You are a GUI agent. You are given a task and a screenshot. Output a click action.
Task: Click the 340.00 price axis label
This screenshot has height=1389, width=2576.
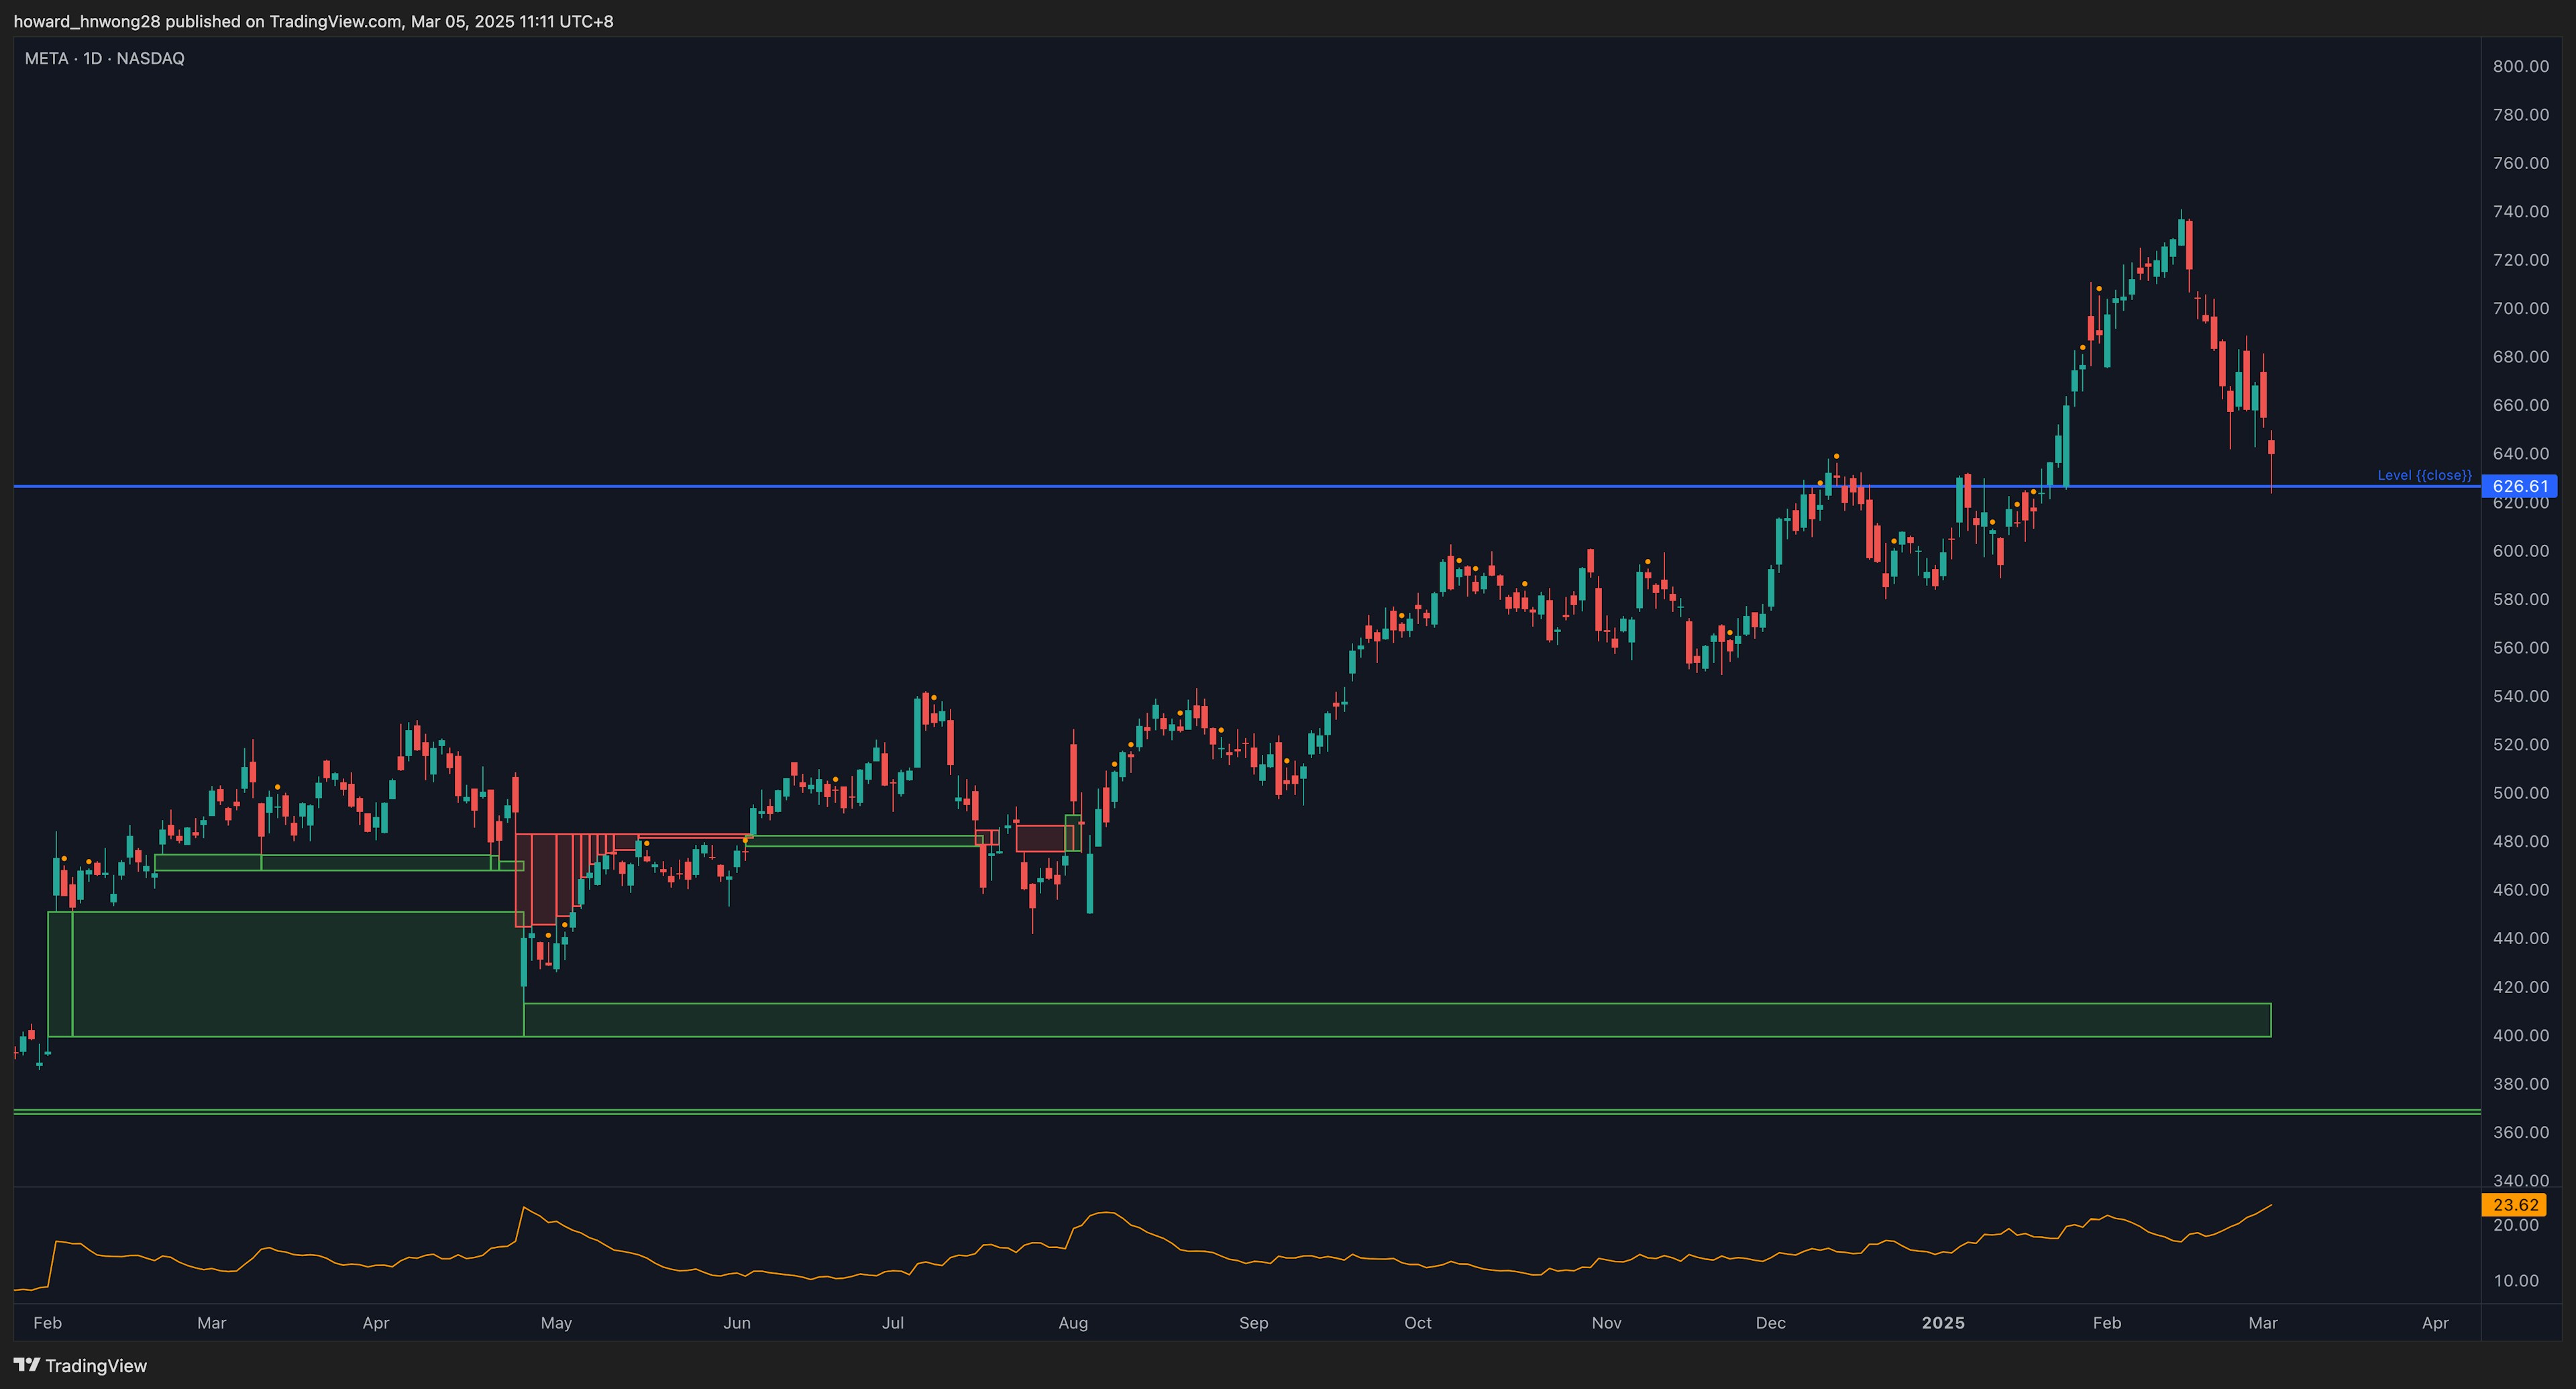coord(2521,1181)
